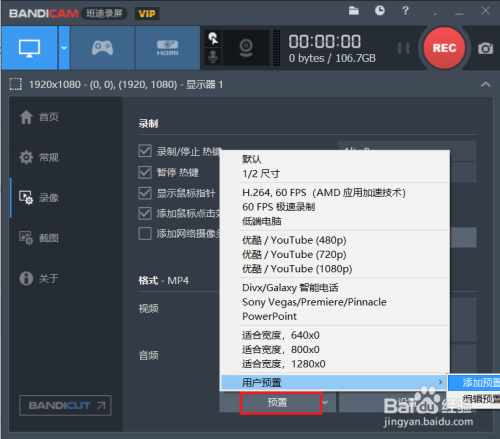Viewport: 500px width, 439px height.
Task: Click the 预置 preset button
Action: [x=277, y=403]
